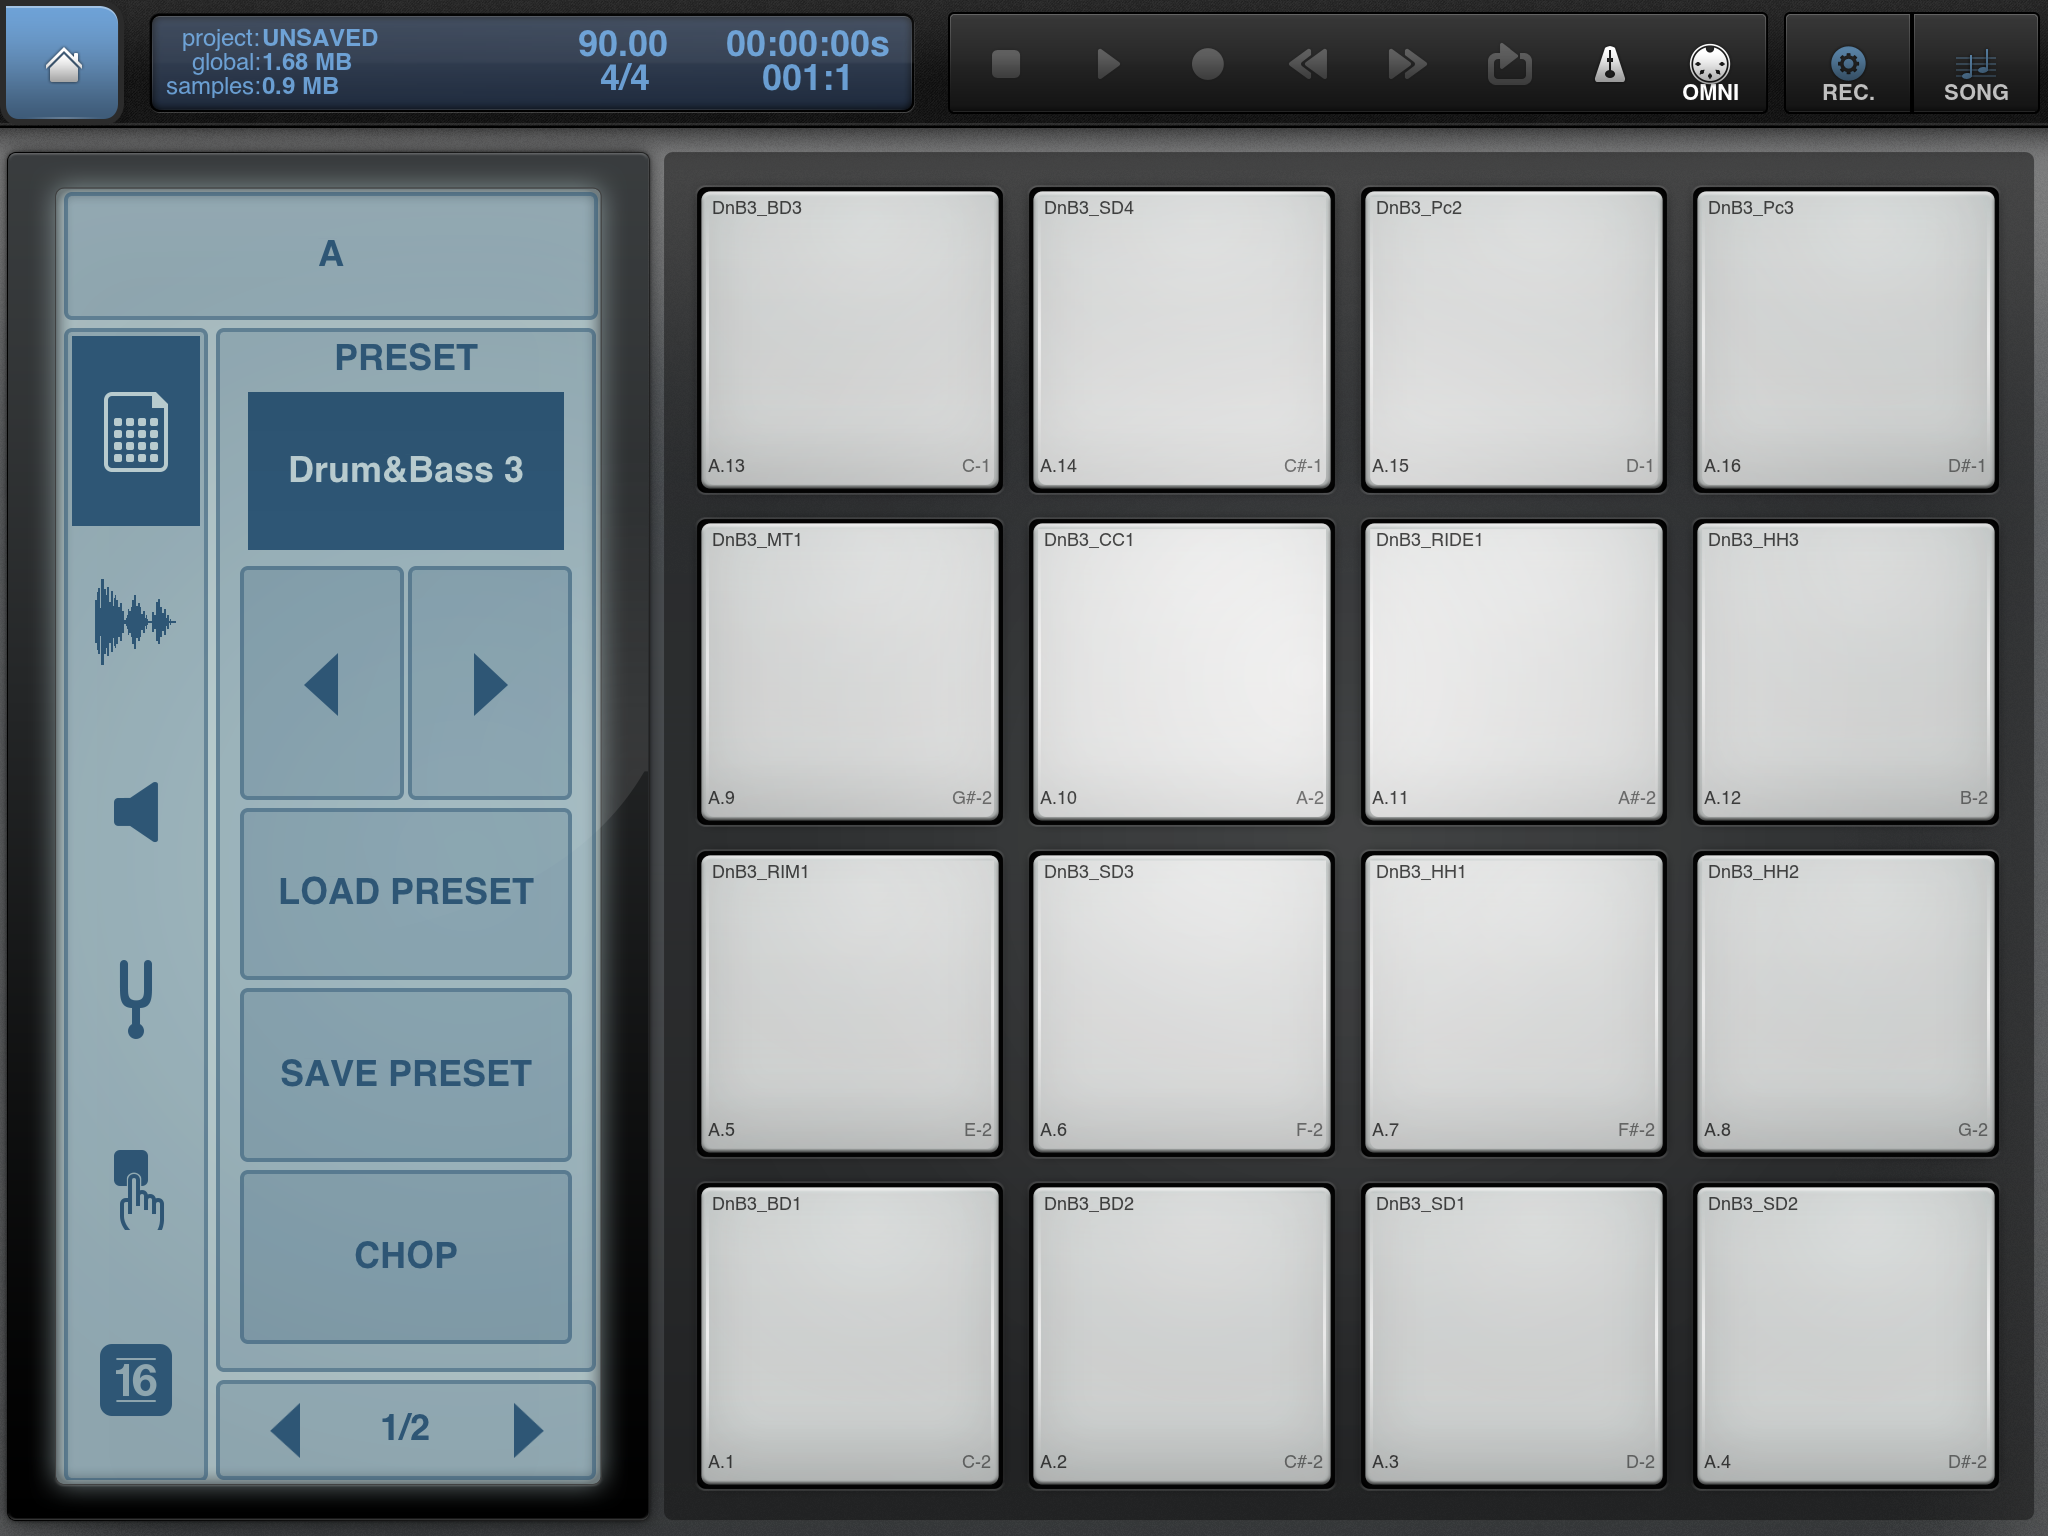Start playback with the play button
The width and height of the screenshot is (2048, 1536).
click(x=1107, y=65)
